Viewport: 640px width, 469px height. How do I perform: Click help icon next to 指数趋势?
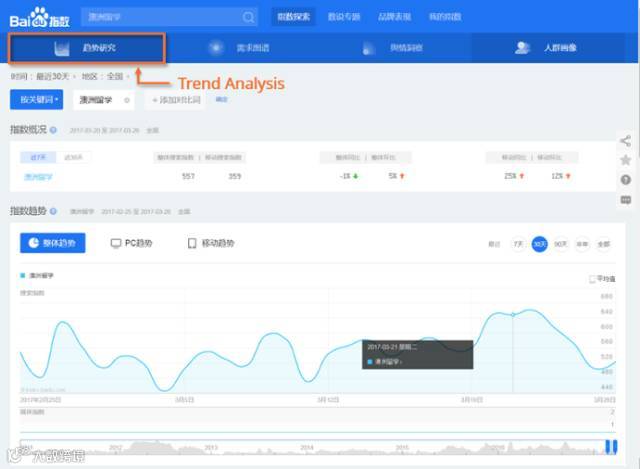pos(53,211)
